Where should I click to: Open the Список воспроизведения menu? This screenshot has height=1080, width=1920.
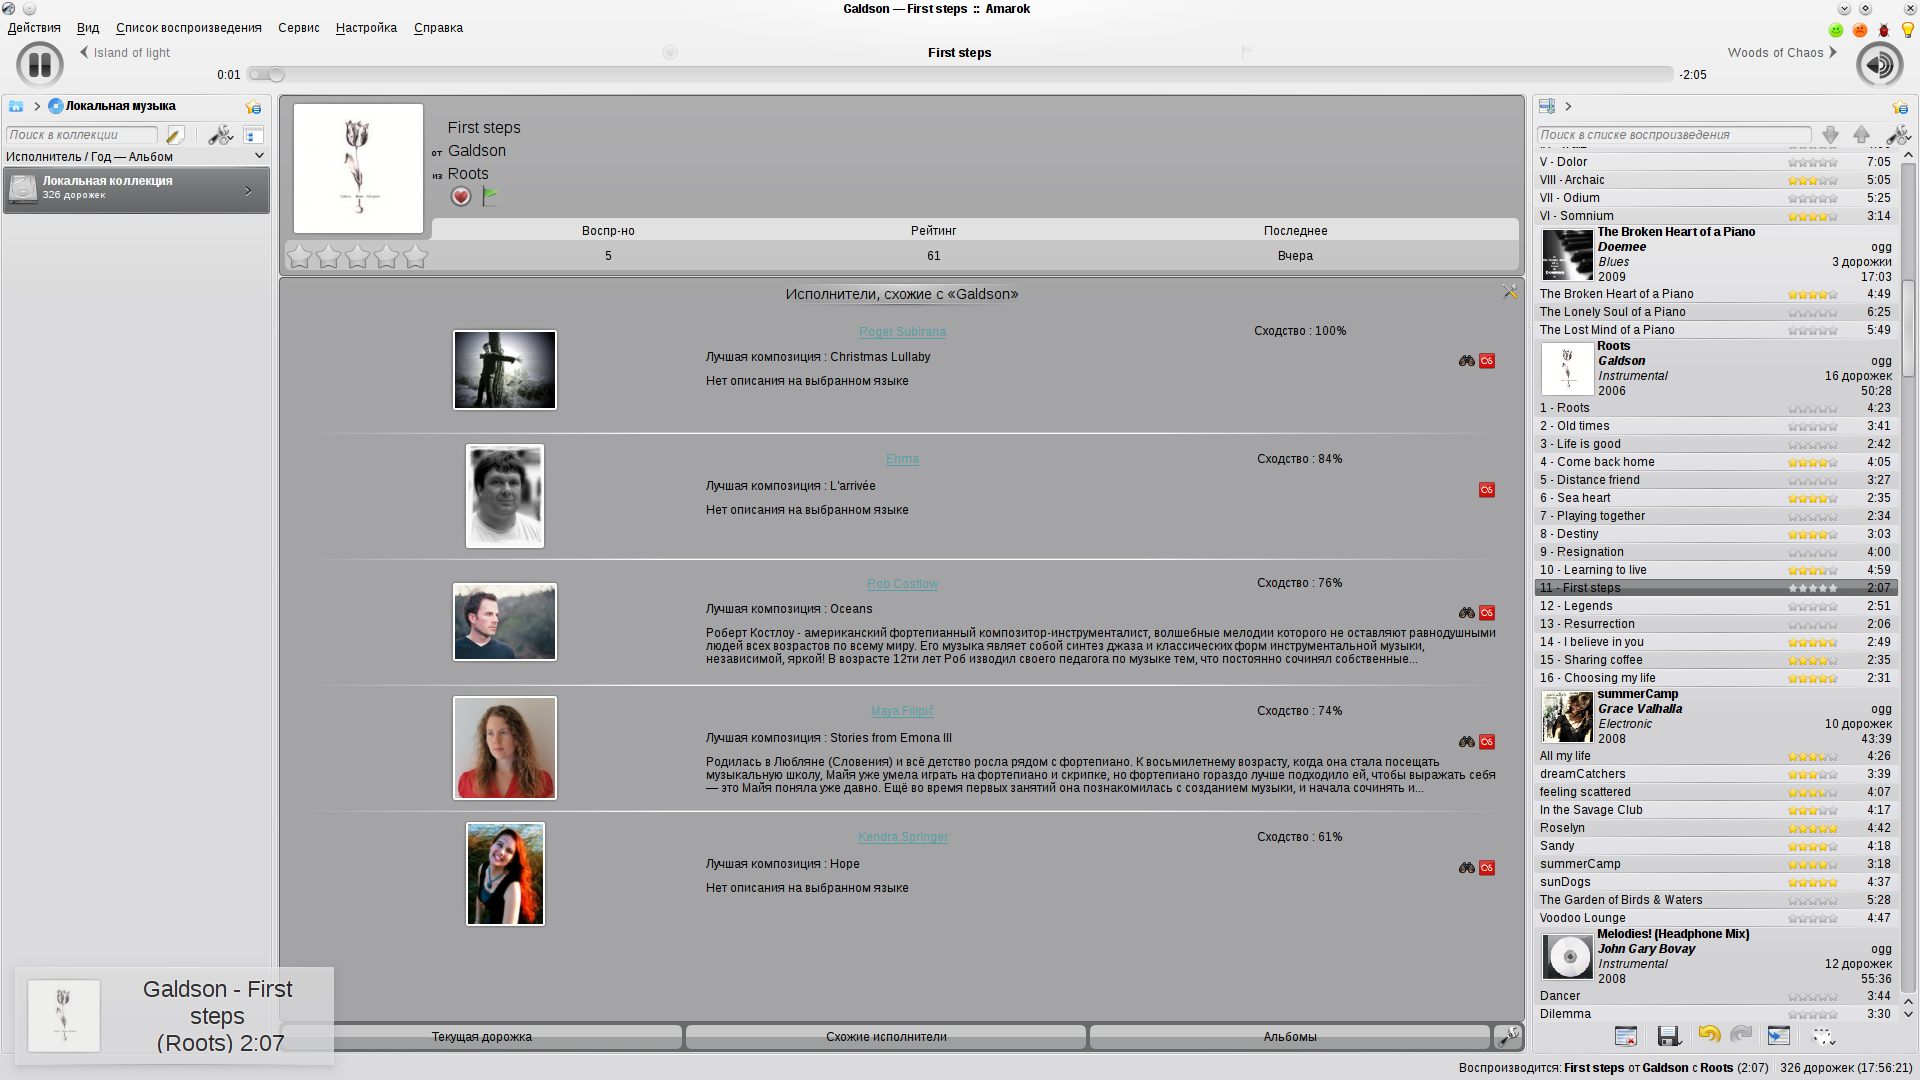pos(189,28)
